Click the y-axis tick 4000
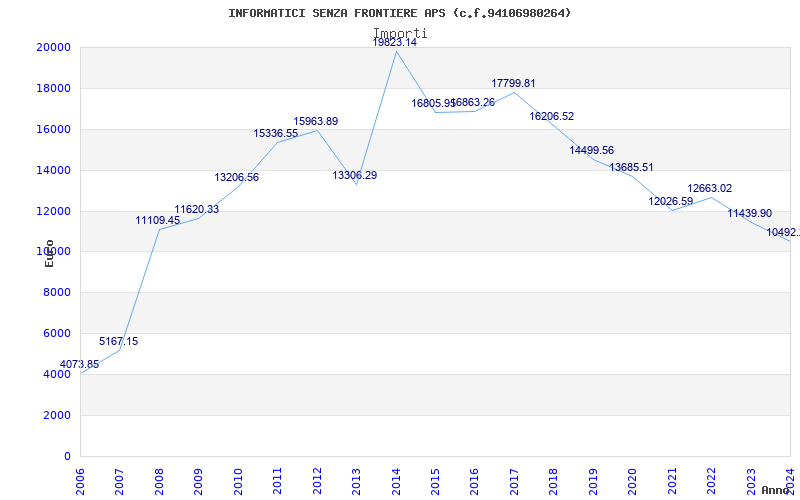800x500 pixels. [x=56, y=374]
